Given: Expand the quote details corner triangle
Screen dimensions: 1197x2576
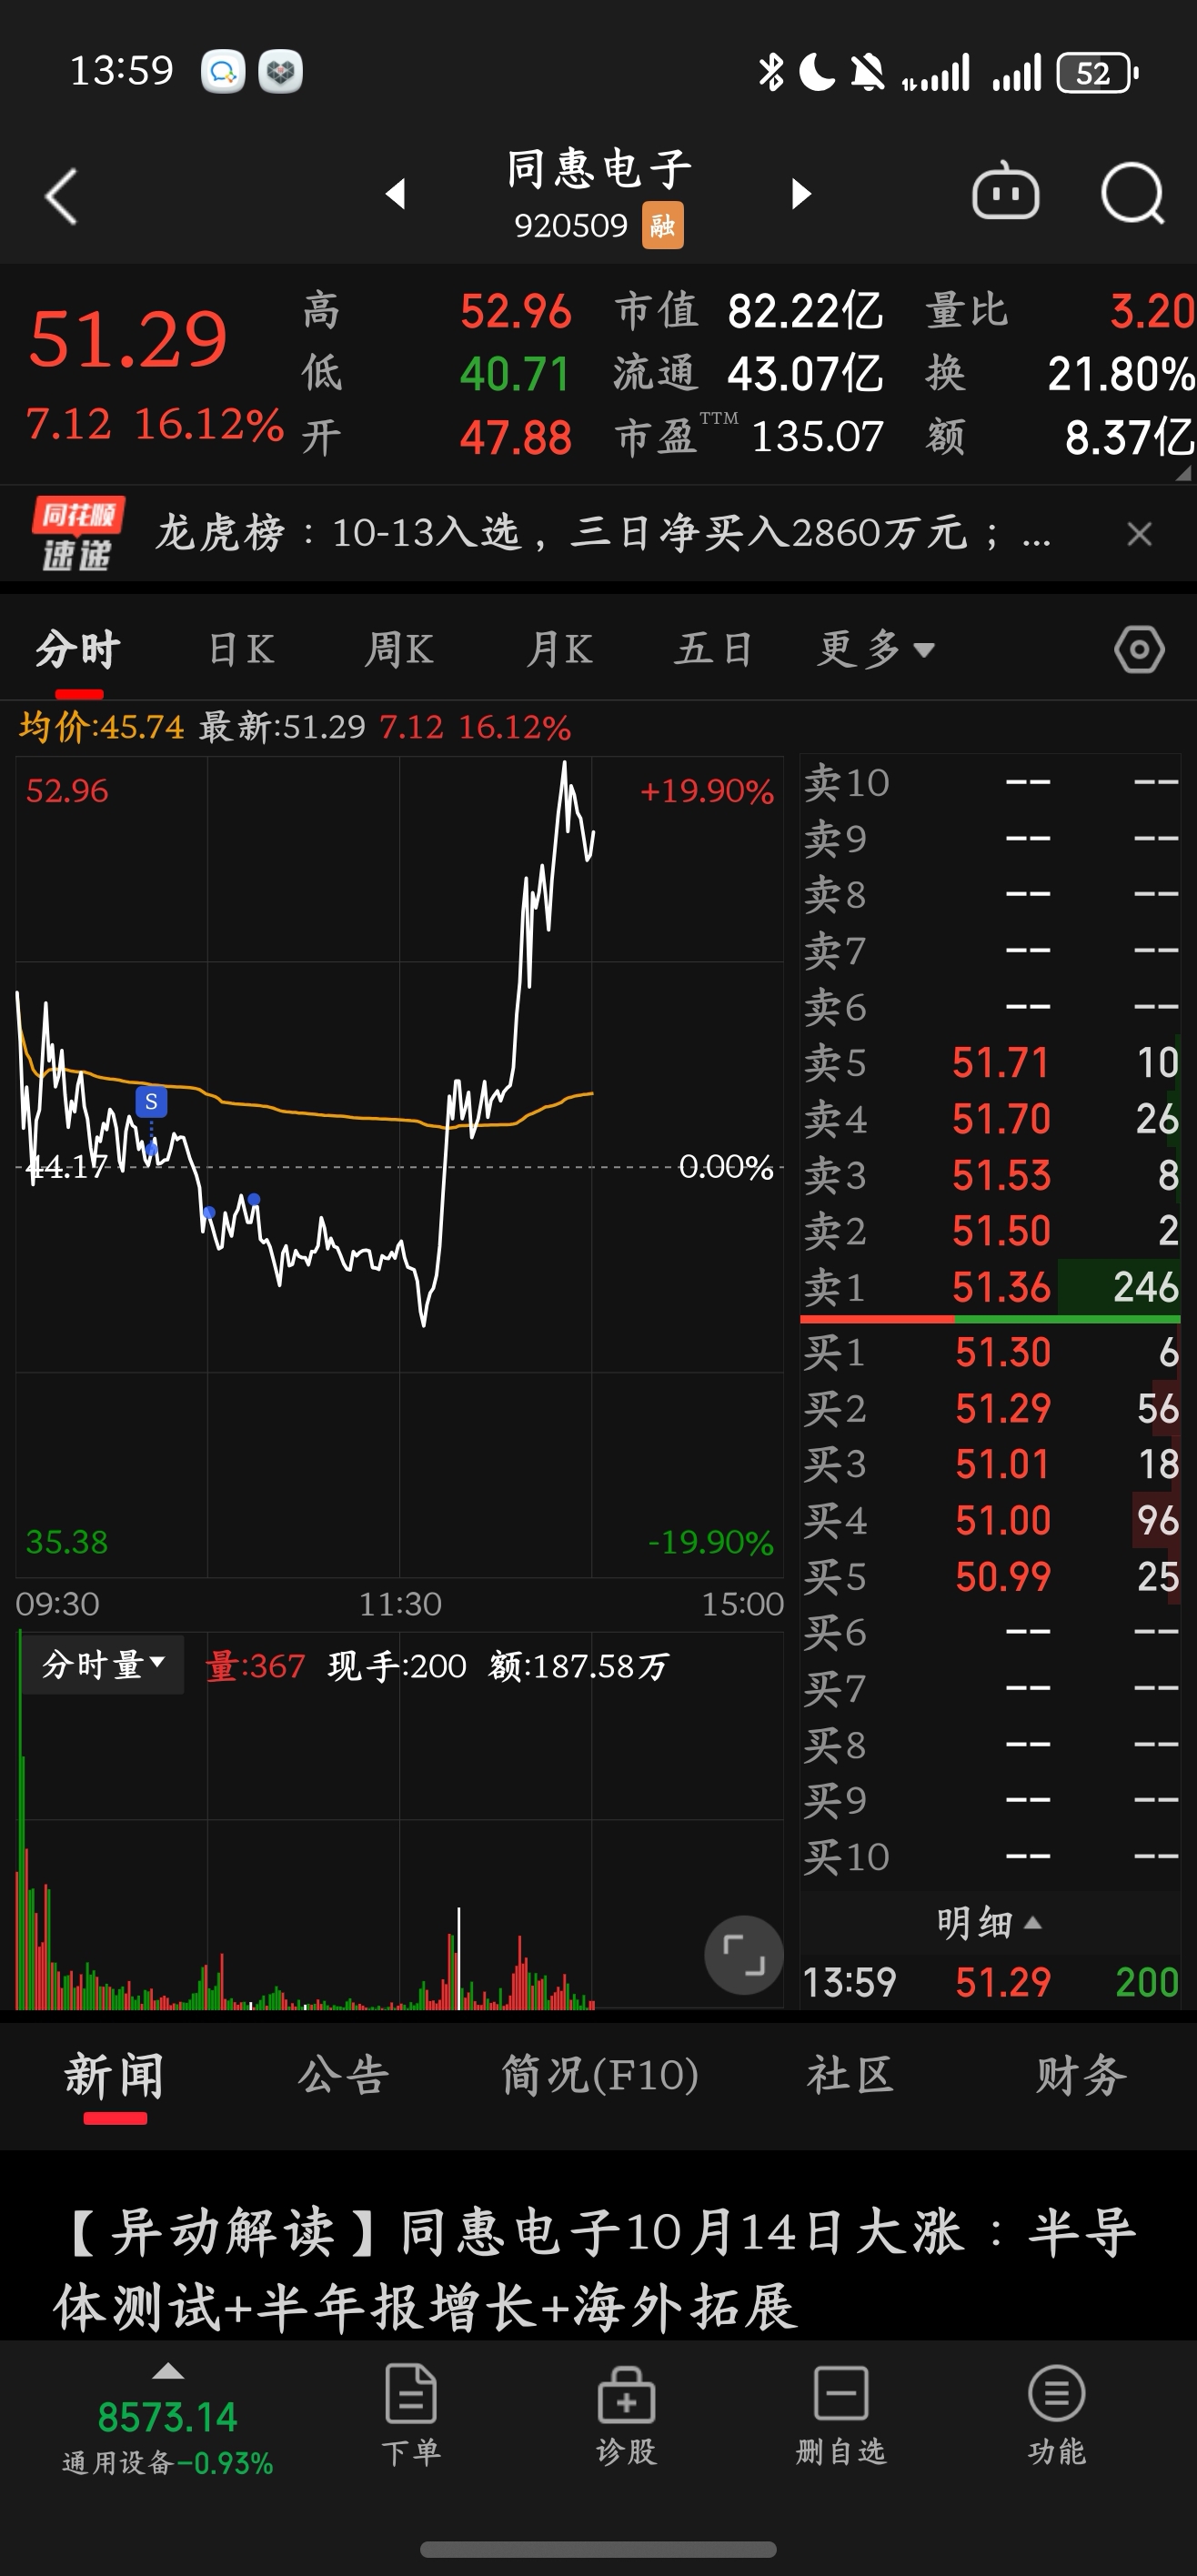Looking at the screenshot, I should 1183,472.
